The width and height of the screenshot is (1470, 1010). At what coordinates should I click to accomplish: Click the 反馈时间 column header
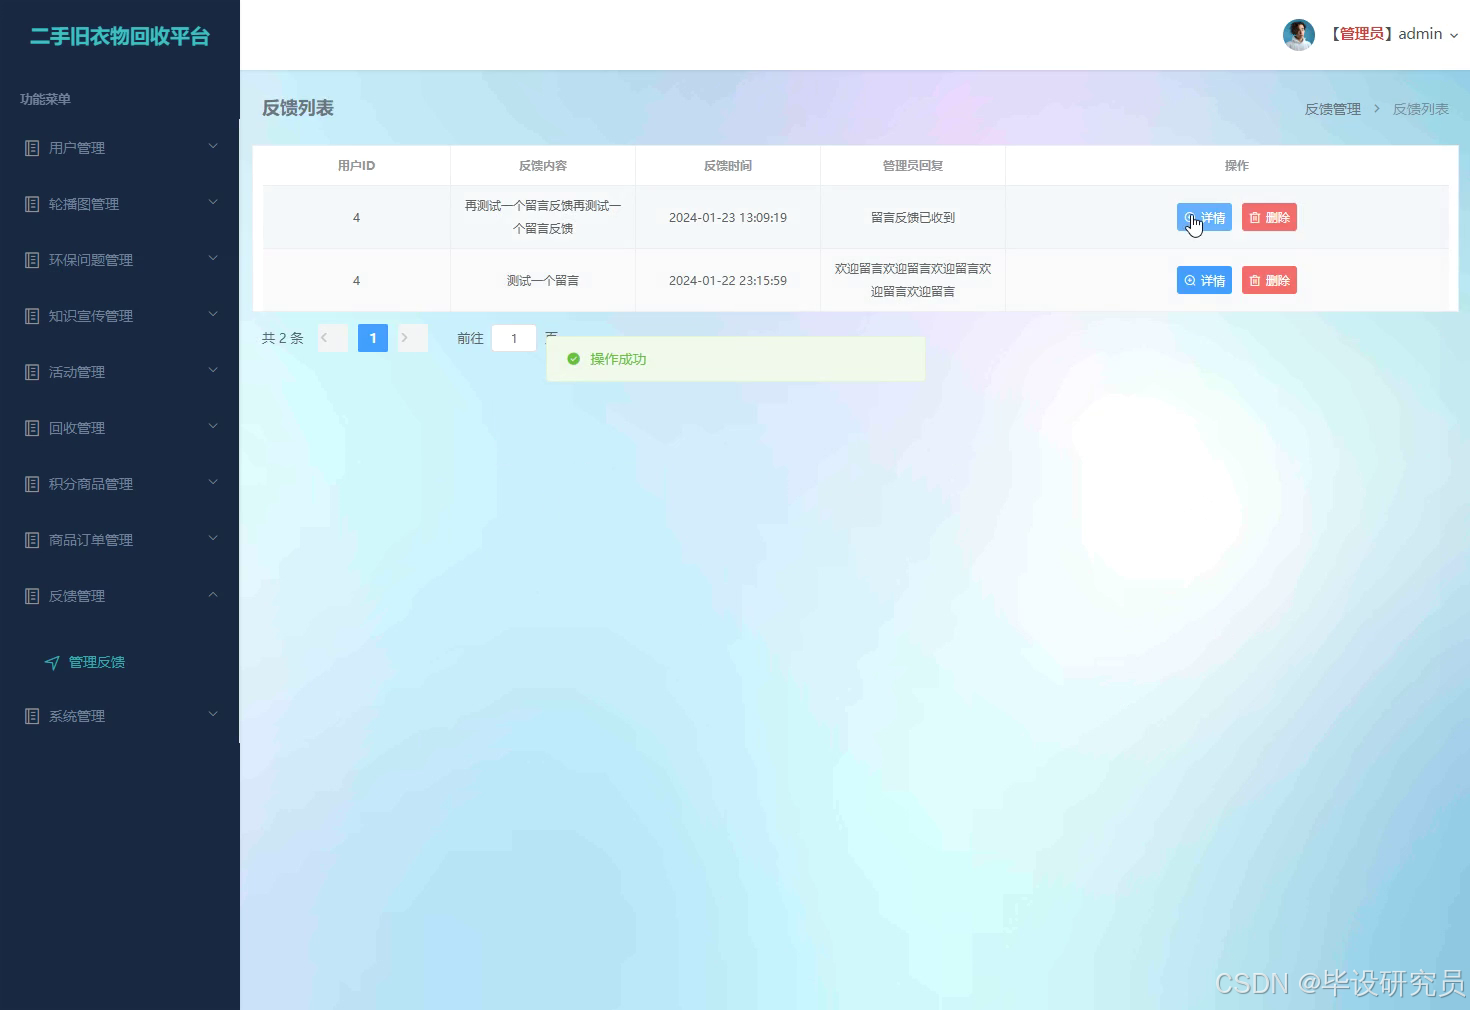pos(728,166)
